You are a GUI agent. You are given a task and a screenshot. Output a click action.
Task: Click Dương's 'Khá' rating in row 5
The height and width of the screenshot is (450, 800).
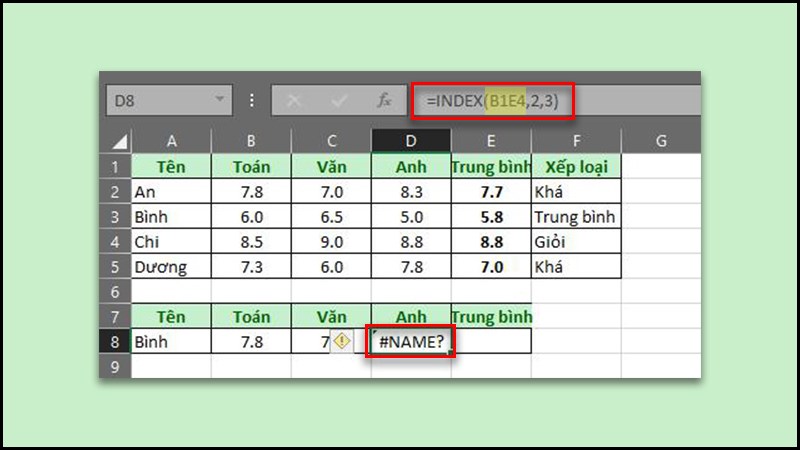point(576,267)
